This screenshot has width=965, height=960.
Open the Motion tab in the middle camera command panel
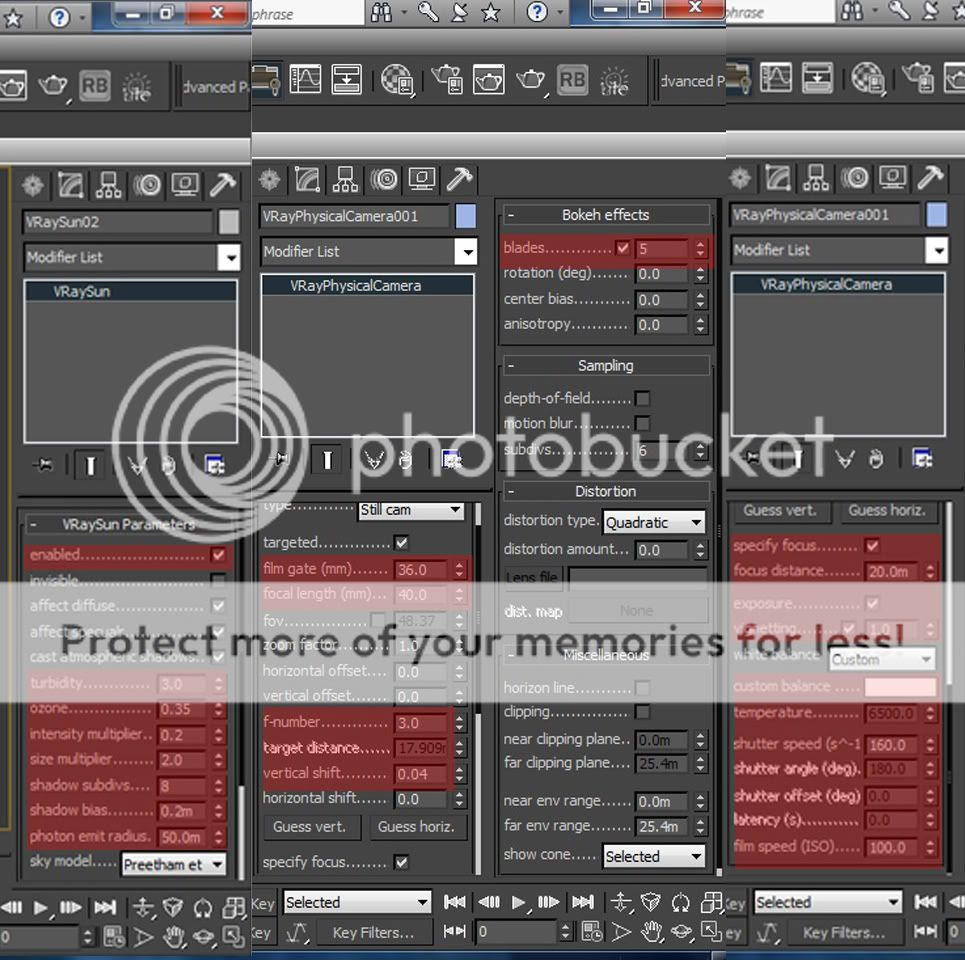pos(384,180)
